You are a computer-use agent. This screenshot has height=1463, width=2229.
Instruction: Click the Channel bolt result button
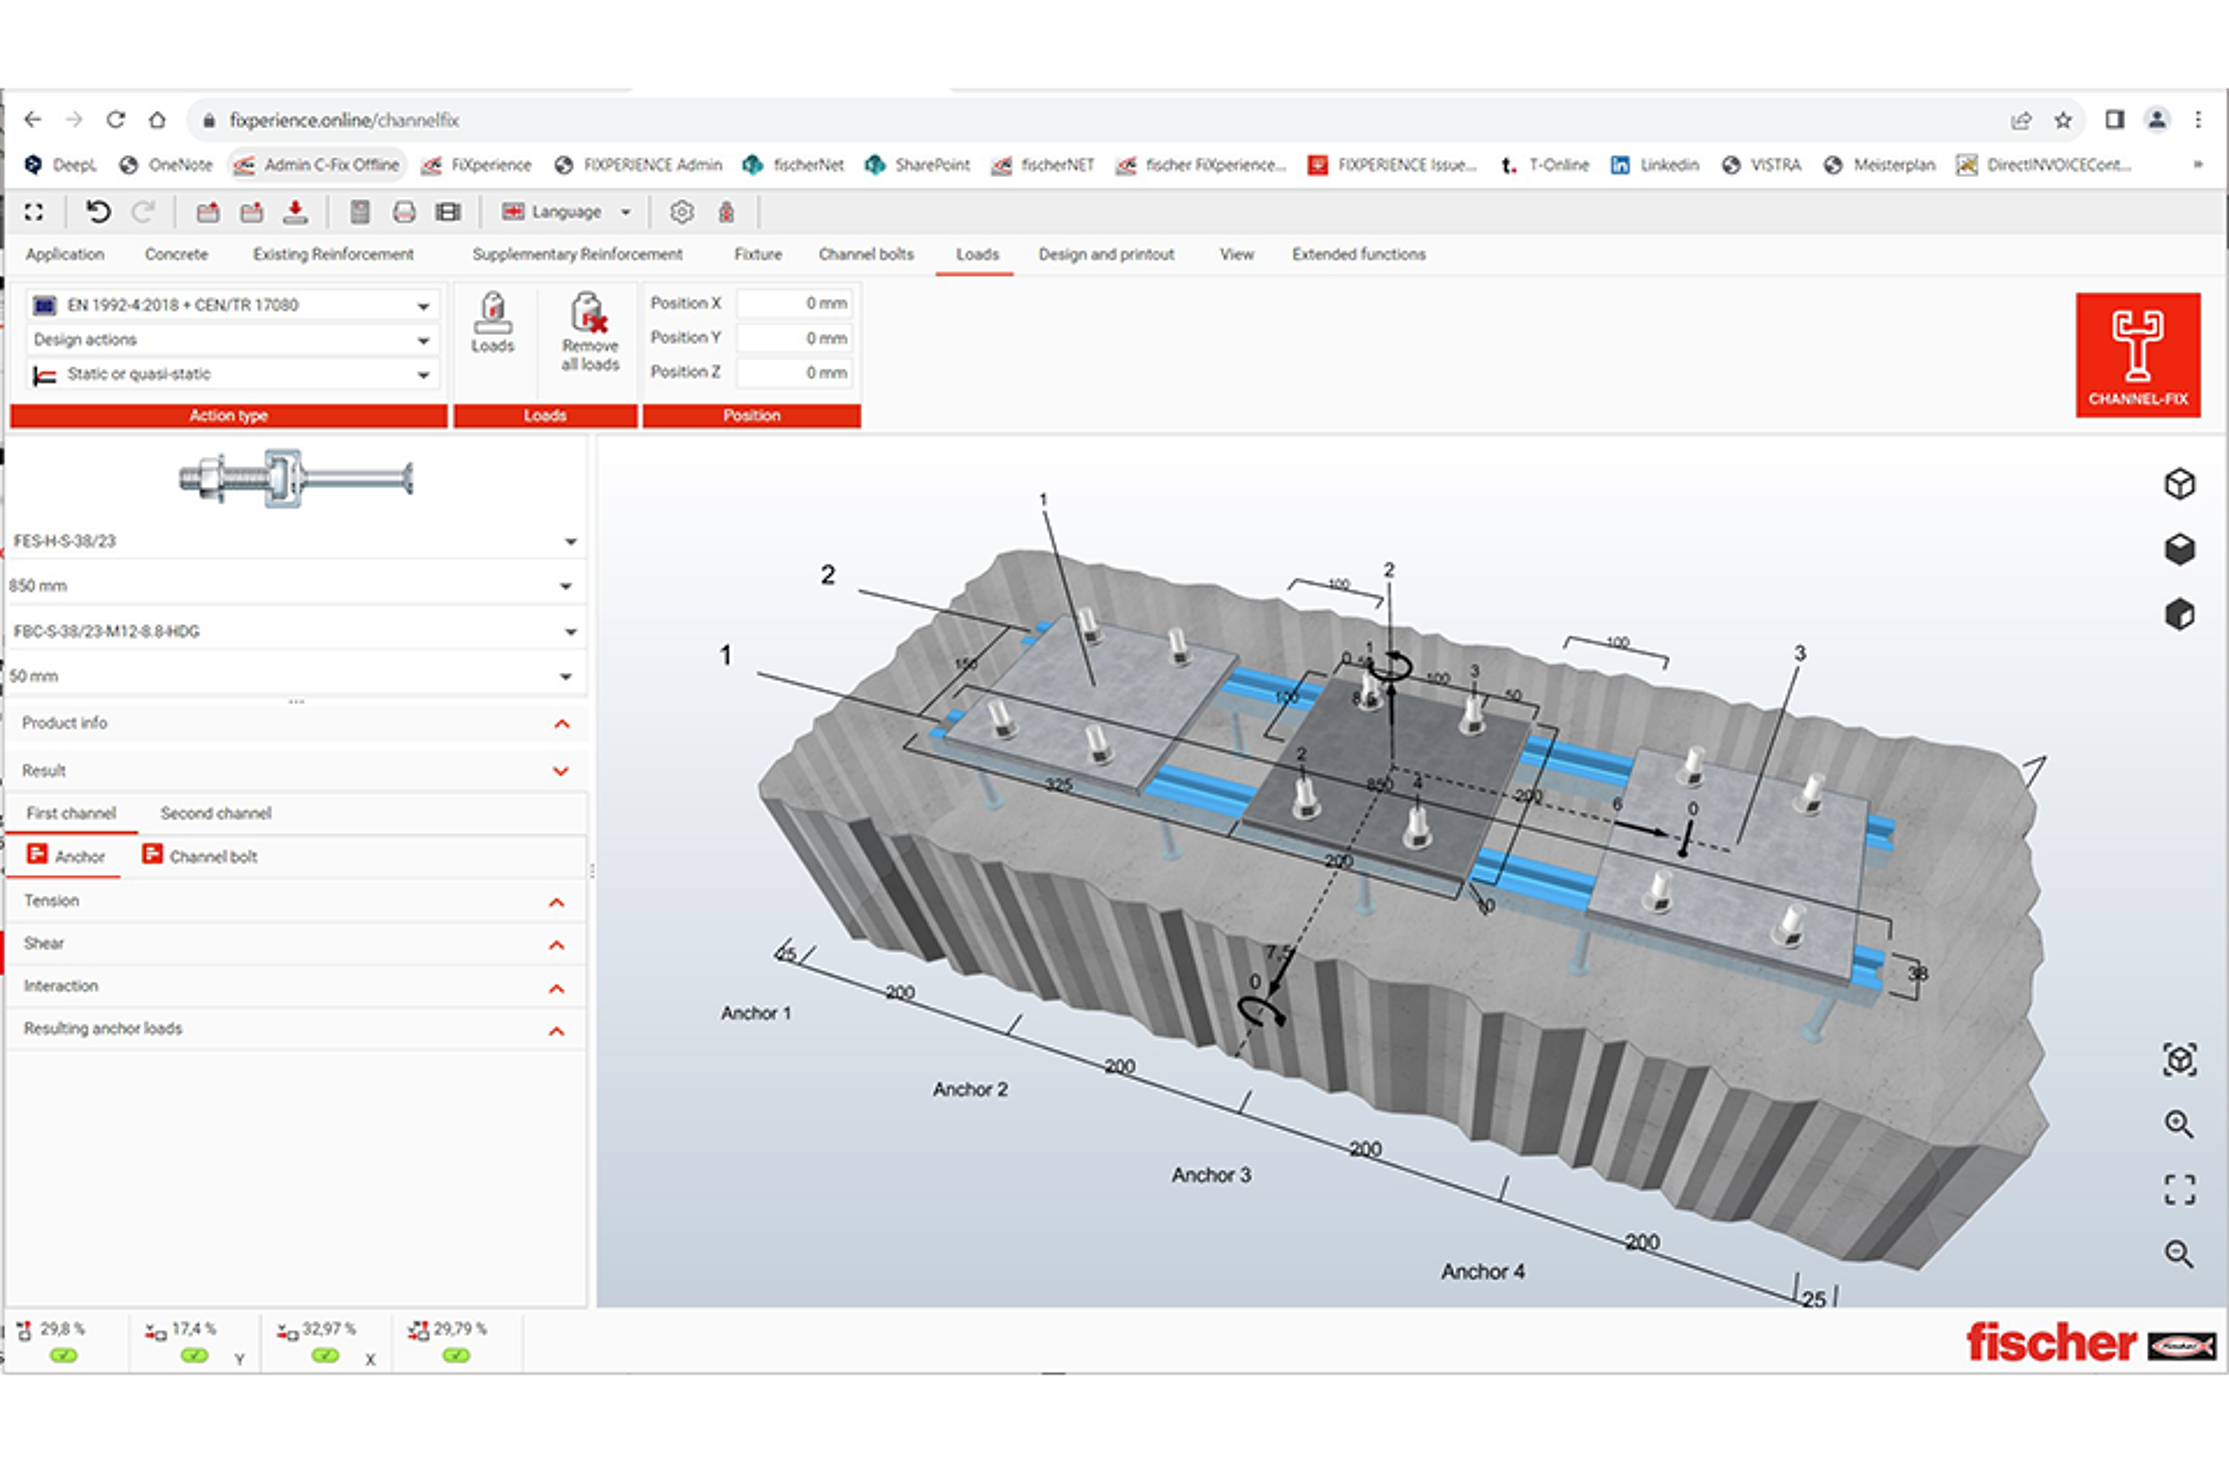pyautogui.click(x=200, y=856)
